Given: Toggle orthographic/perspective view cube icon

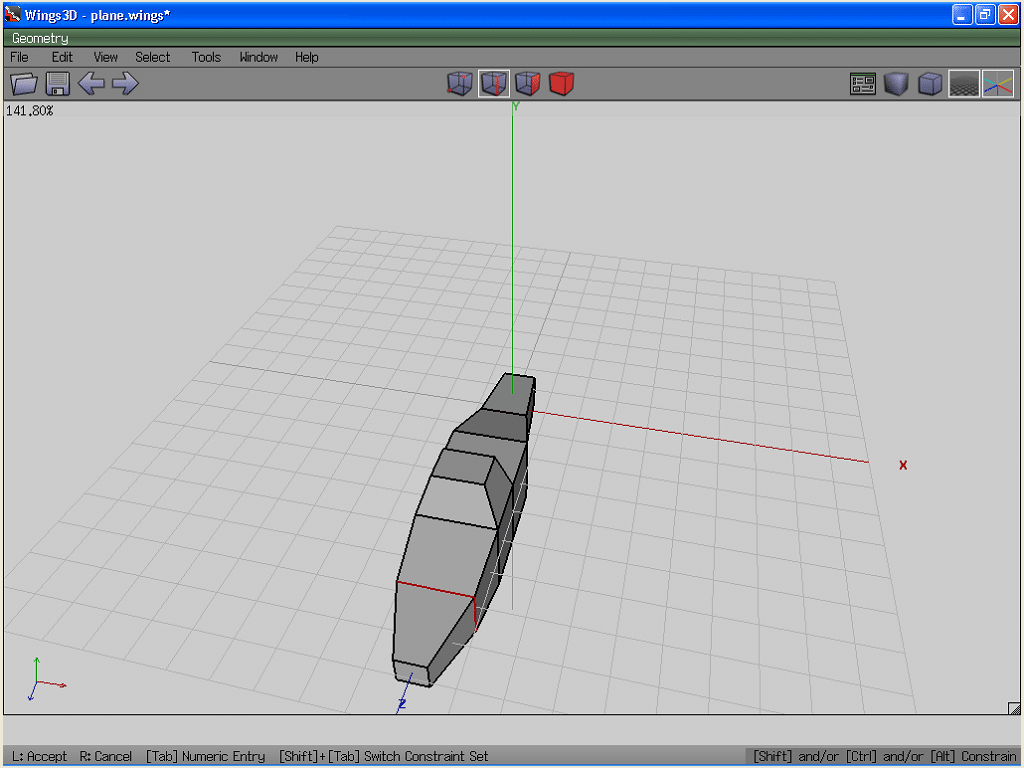Looking at the screenshot, I should coord(931,84).
